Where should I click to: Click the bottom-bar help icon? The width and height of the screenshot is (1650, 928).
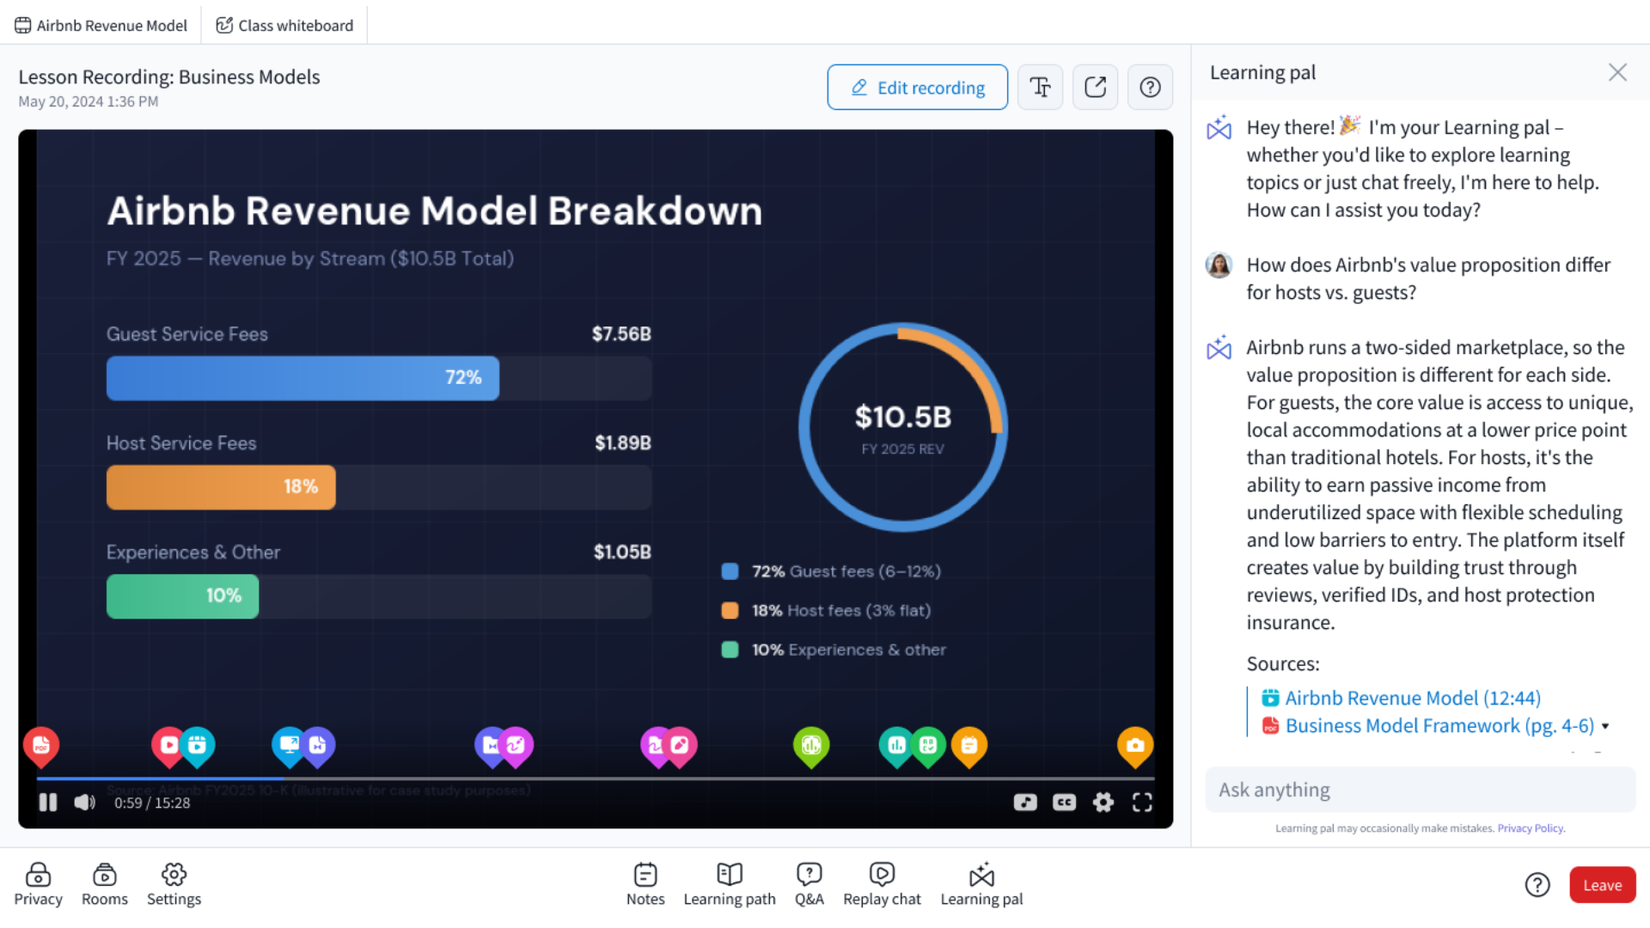1537,885
